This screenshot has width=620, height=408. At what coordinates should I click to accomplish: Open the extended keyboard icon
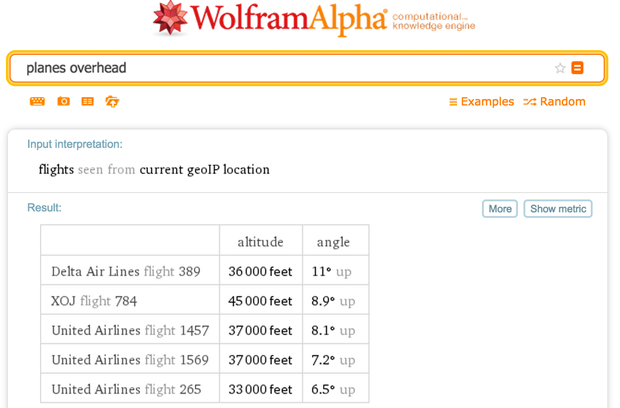click(x=37, y=102)
